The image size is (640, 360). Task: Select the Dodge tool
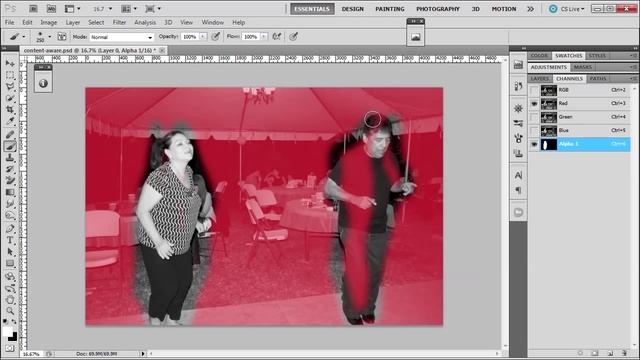10,215
